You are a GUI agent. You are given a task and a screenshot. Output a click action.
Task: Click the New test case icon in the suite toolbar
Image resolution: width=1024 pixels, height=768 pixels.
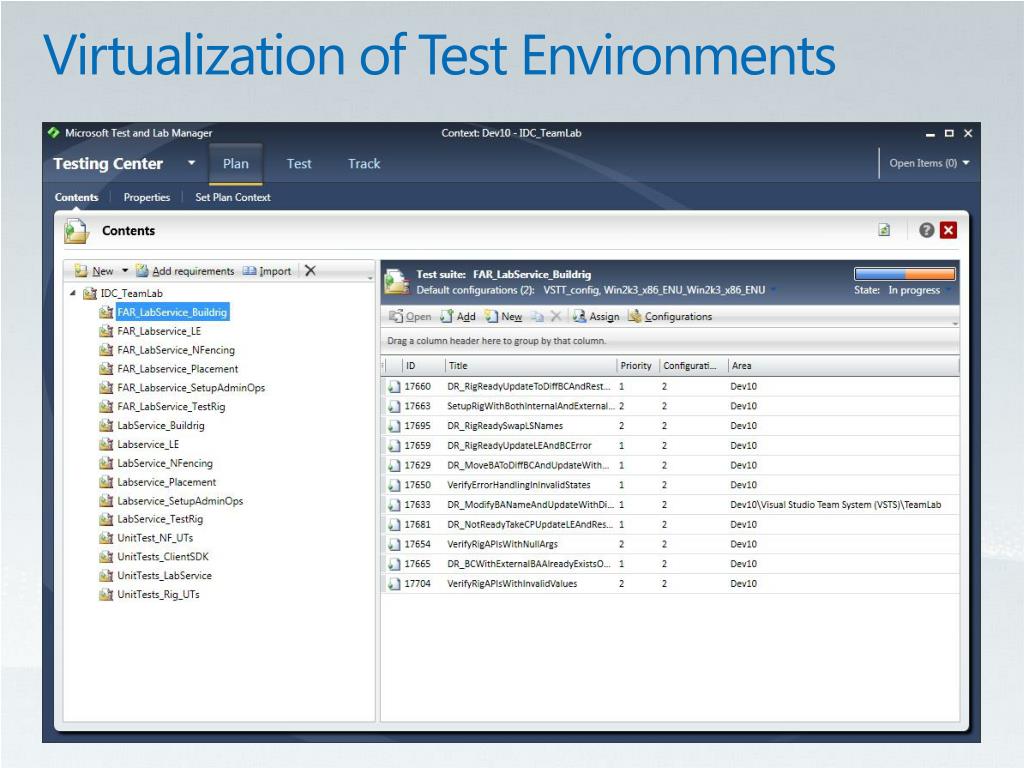click(x=491, y=317)
